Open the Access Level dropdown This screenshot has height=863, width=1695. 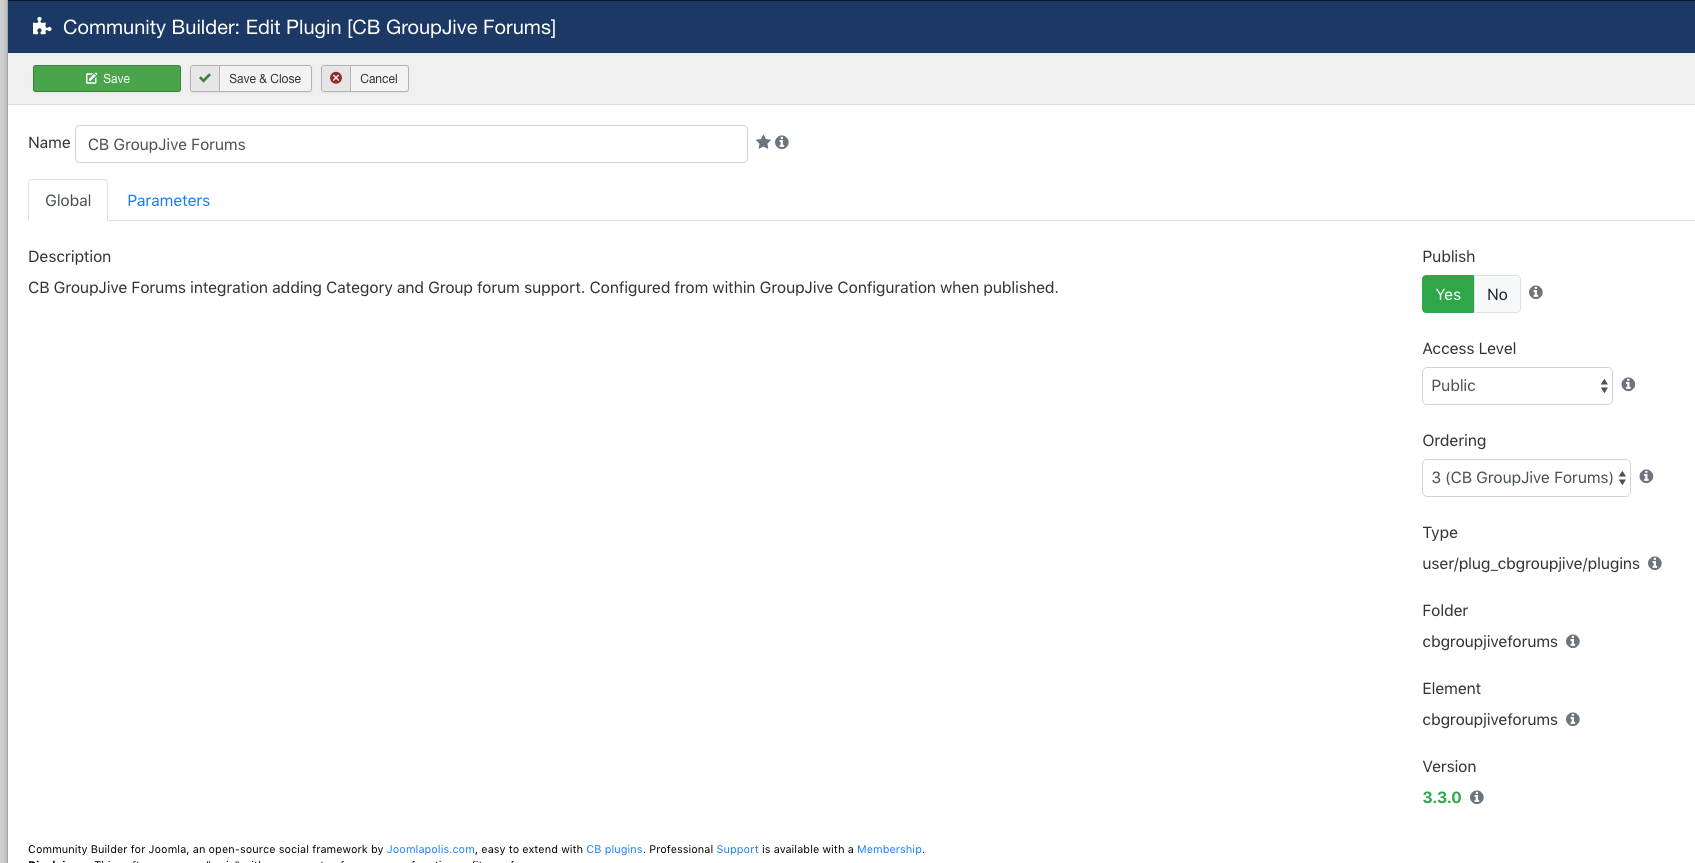coord(1517,386)
